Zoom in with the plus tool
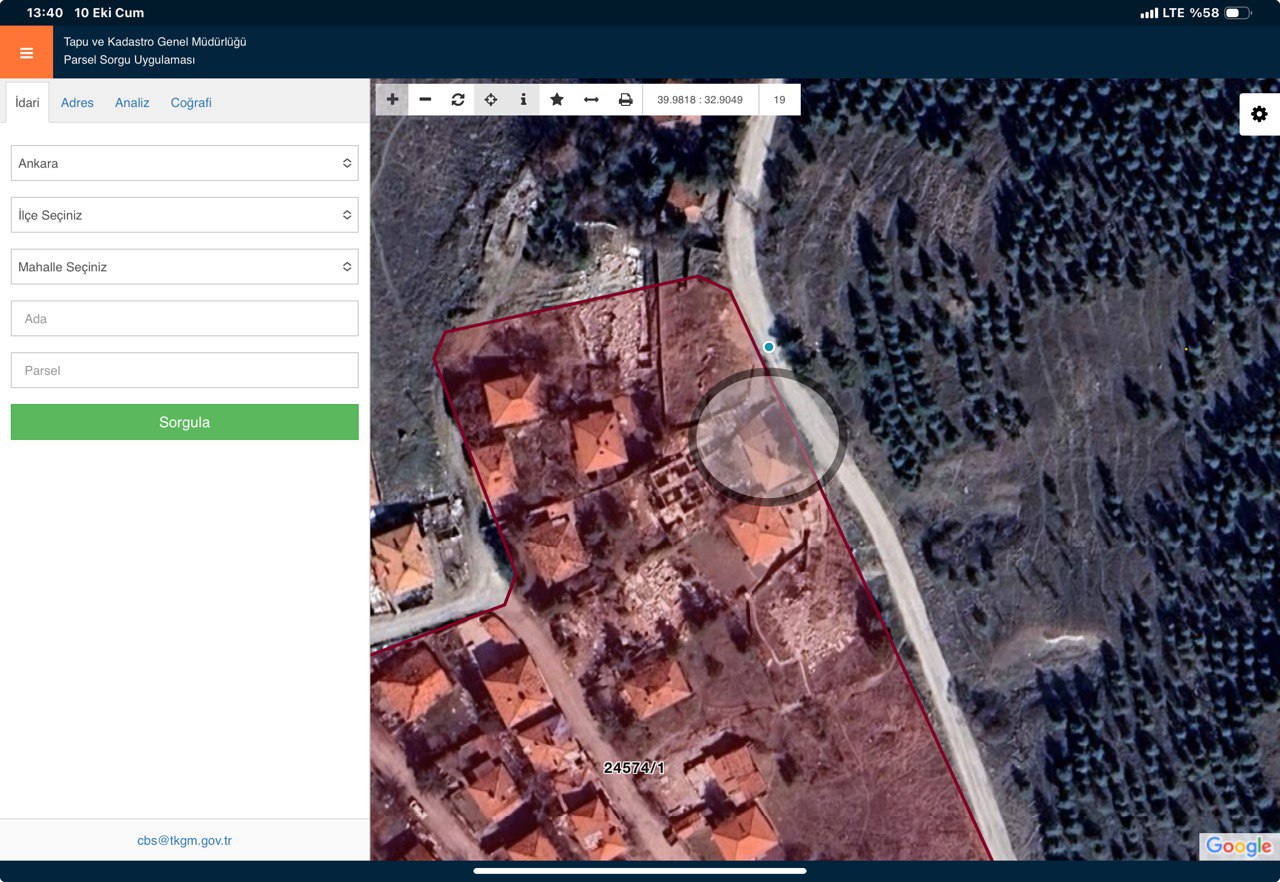Screen dimensions: 1280x882 tap(392, 100)
